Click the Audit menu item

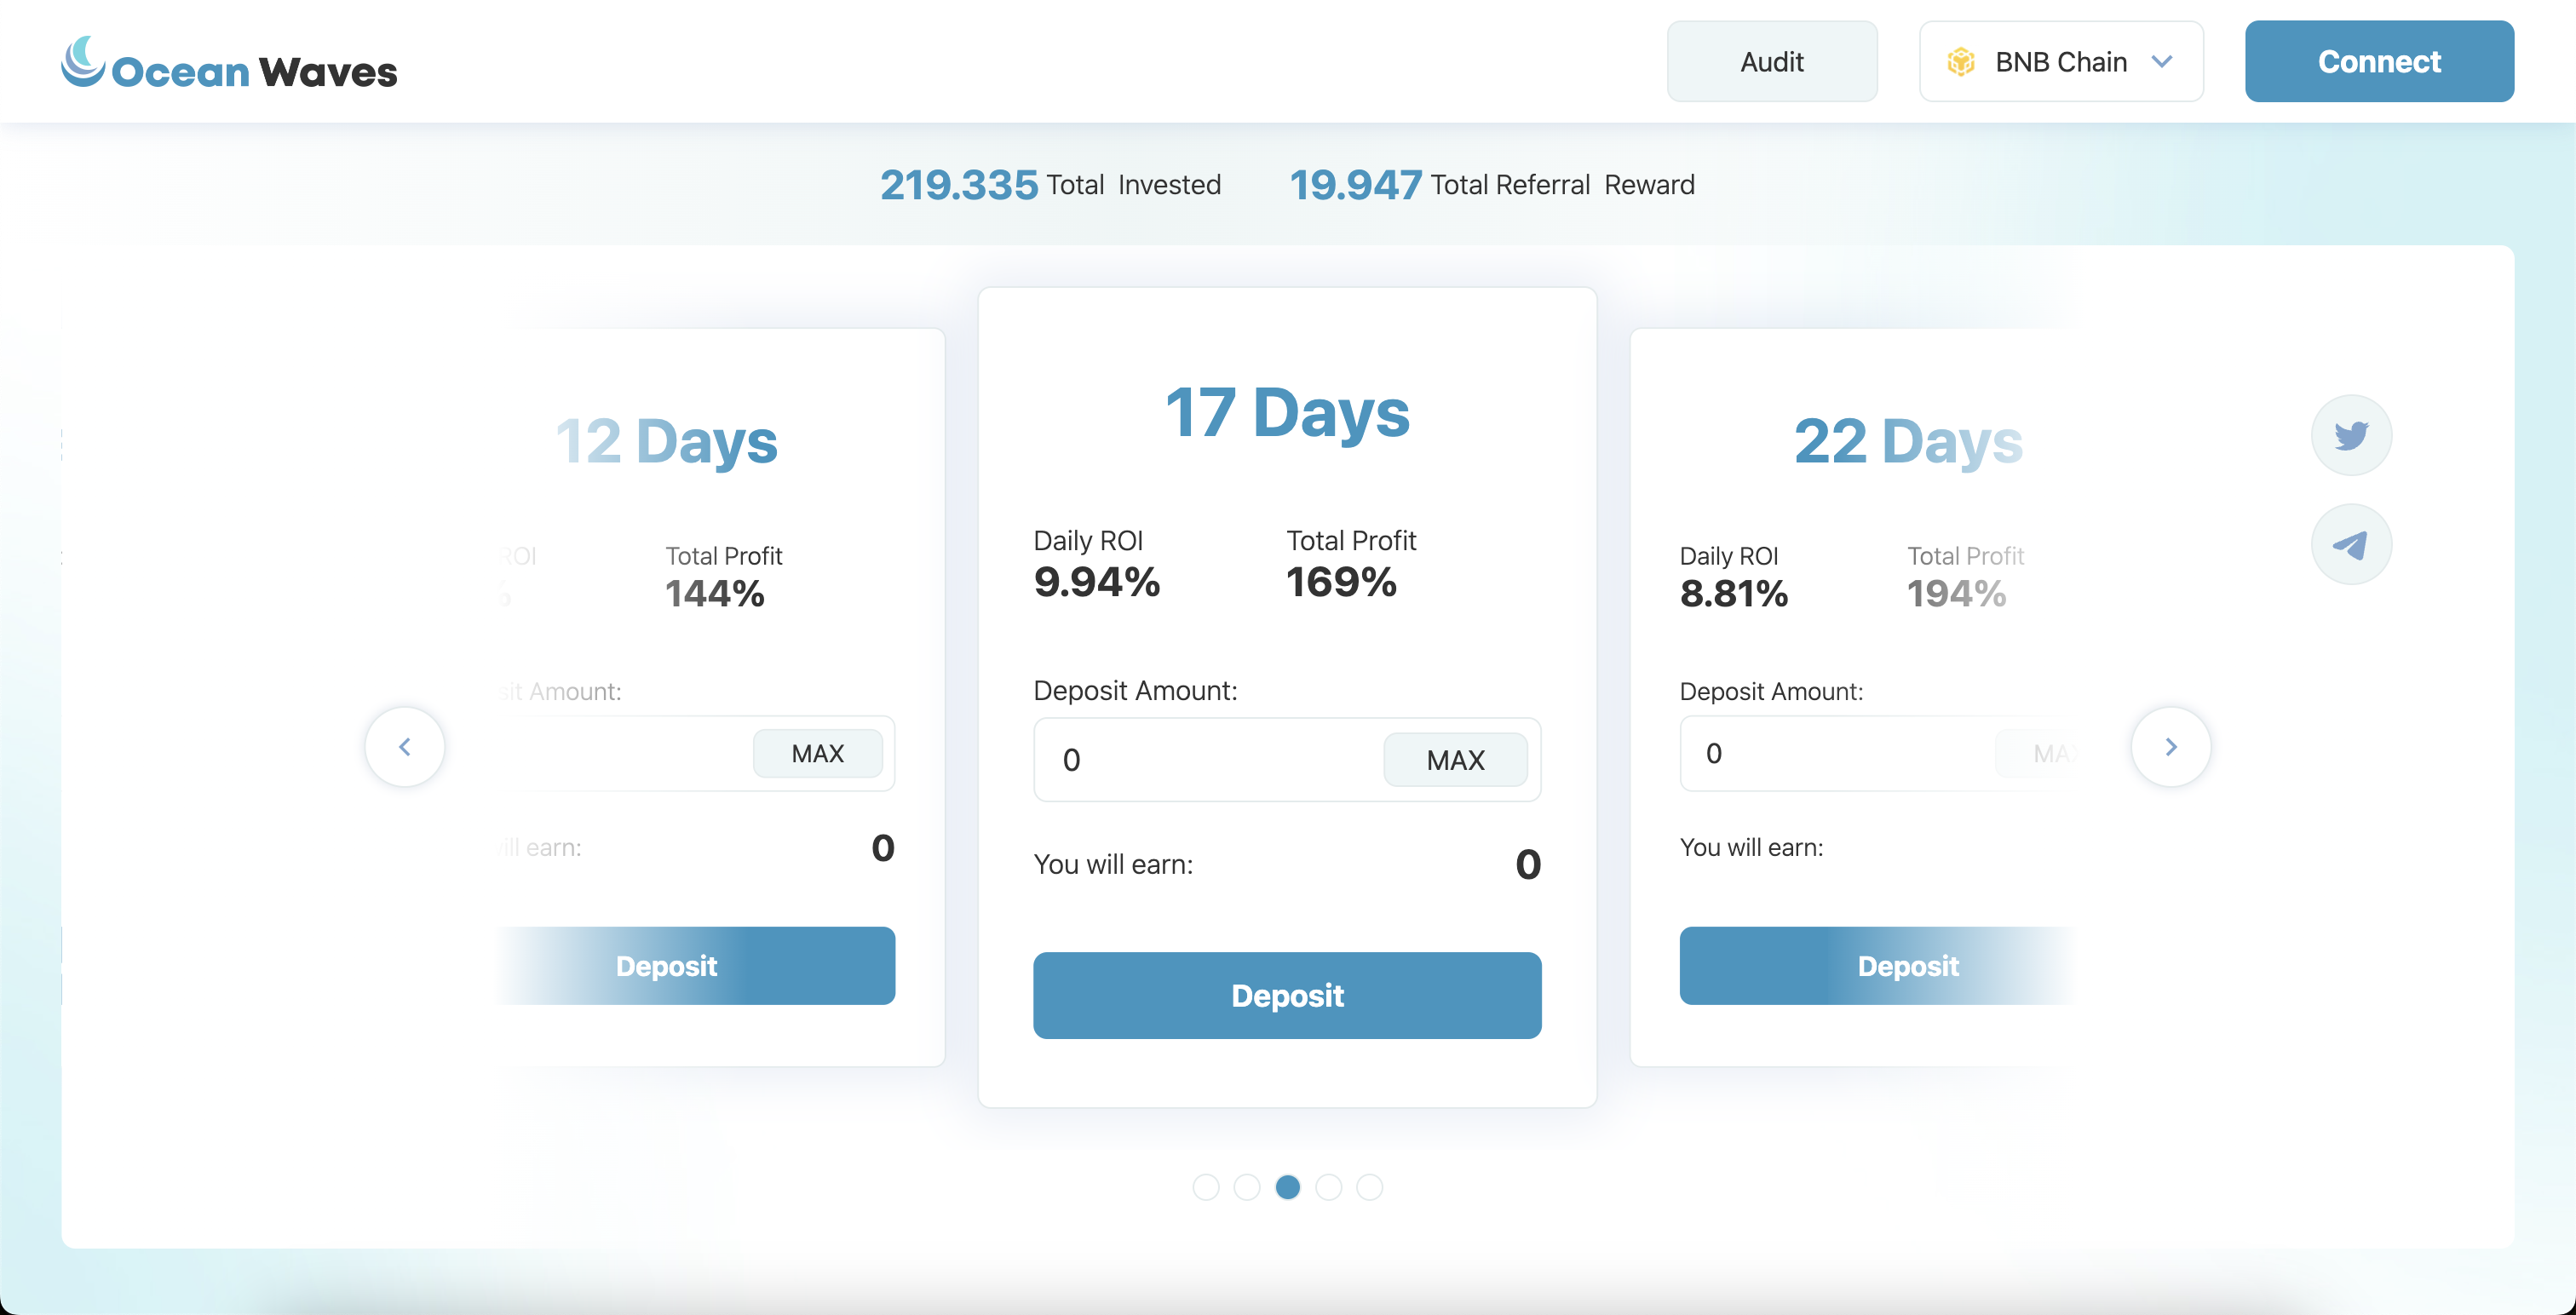[x=1773, y=60]
